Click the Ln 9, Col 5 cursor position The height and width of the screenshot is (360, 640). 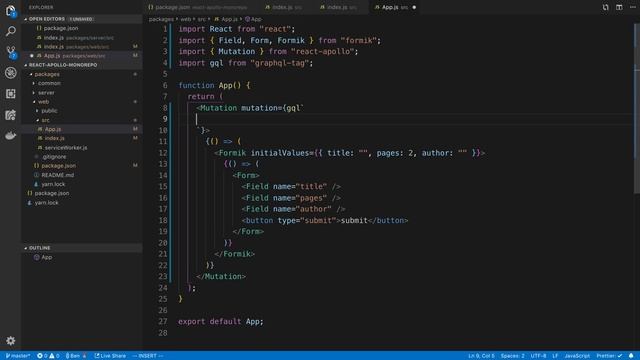481,356
